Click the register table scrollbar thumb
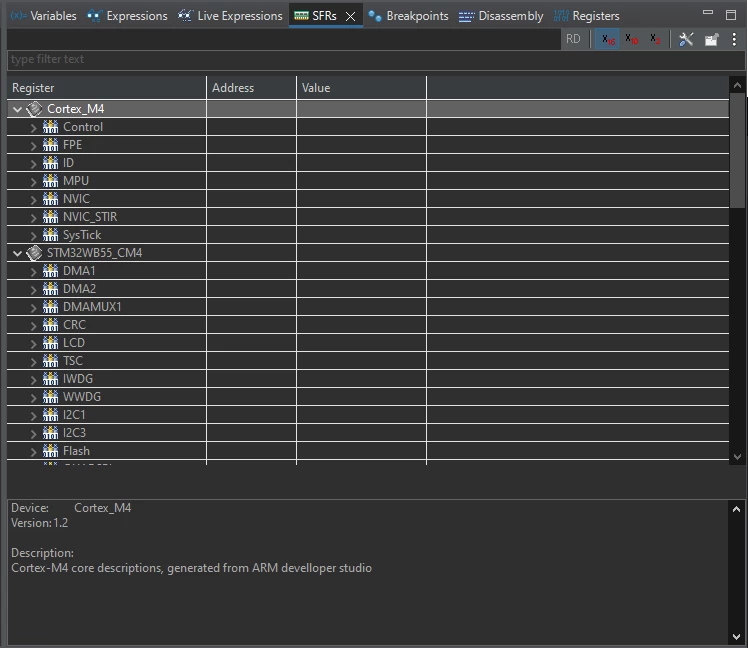The height and width of the screenshot is (648, 748). pyautogui.click(x=738, y=150)
